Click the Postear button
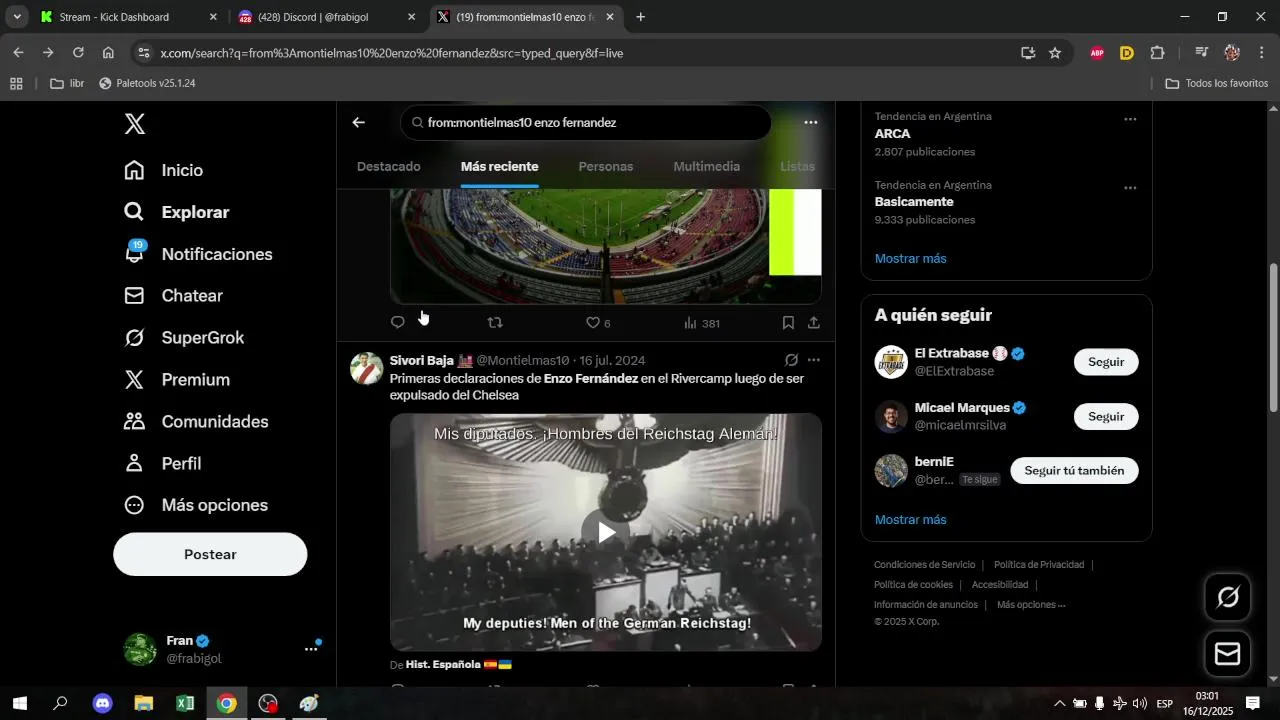1280x720 pixels. pyautogui.click(x=210, y=554)
